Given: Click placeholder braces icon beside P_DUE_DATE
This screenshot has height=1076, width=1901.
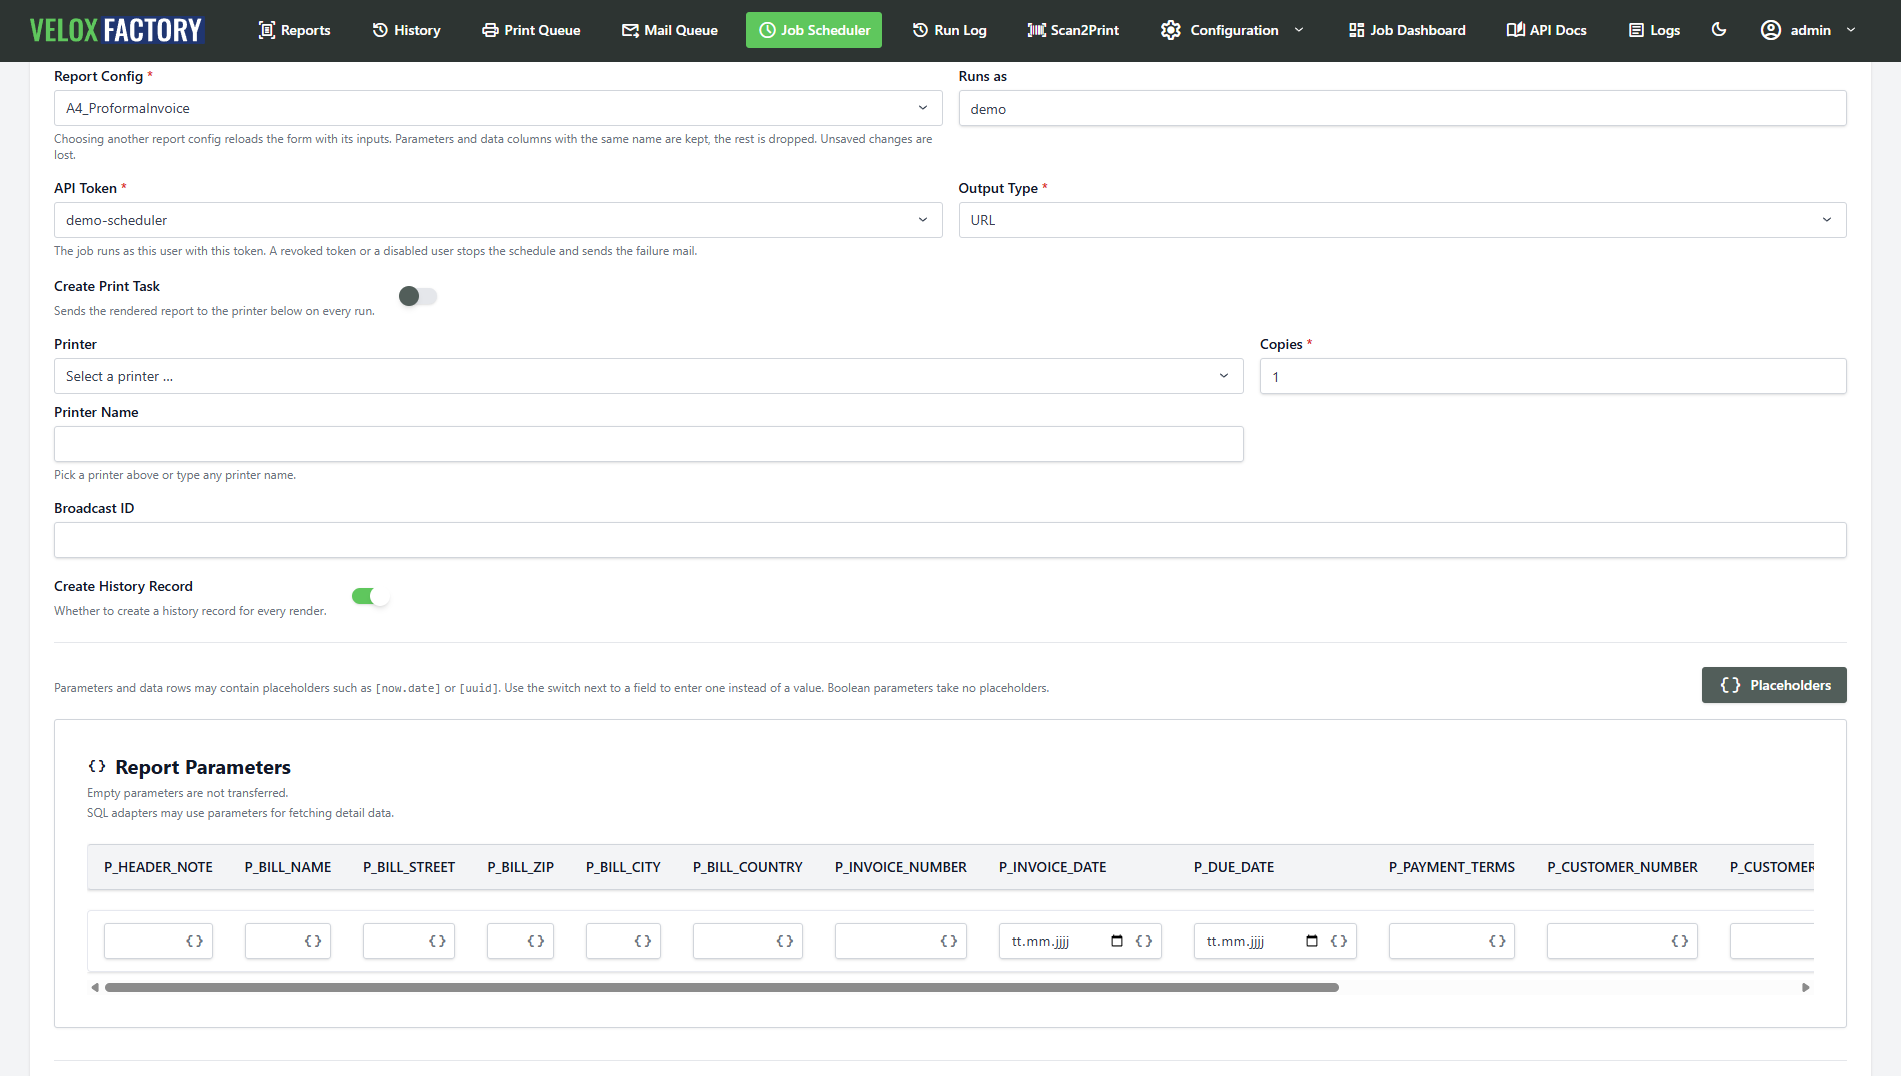Looking at the screenshot, I should pyautogui.click(x=1339, y=941).
